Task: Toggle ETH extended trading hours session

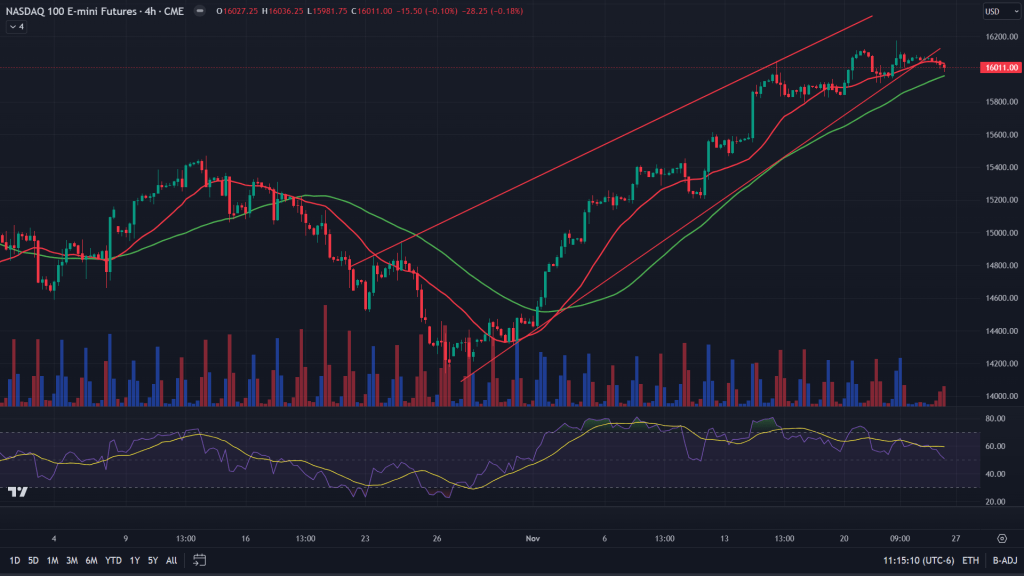Action: click(x=970, y=560)
